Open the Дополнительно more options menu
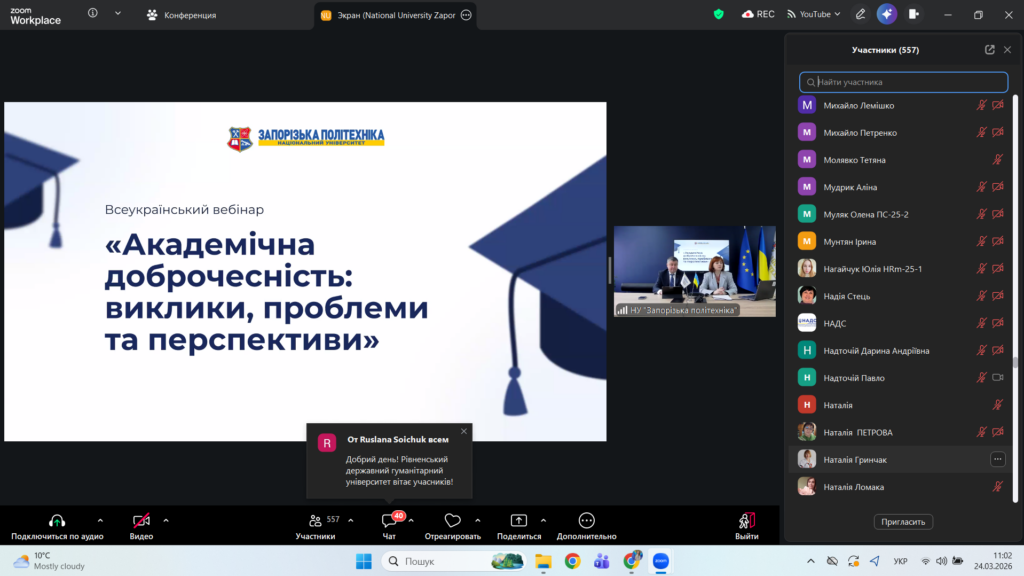Viewport: 1024px width, 576px height. [x=586, y=521]
